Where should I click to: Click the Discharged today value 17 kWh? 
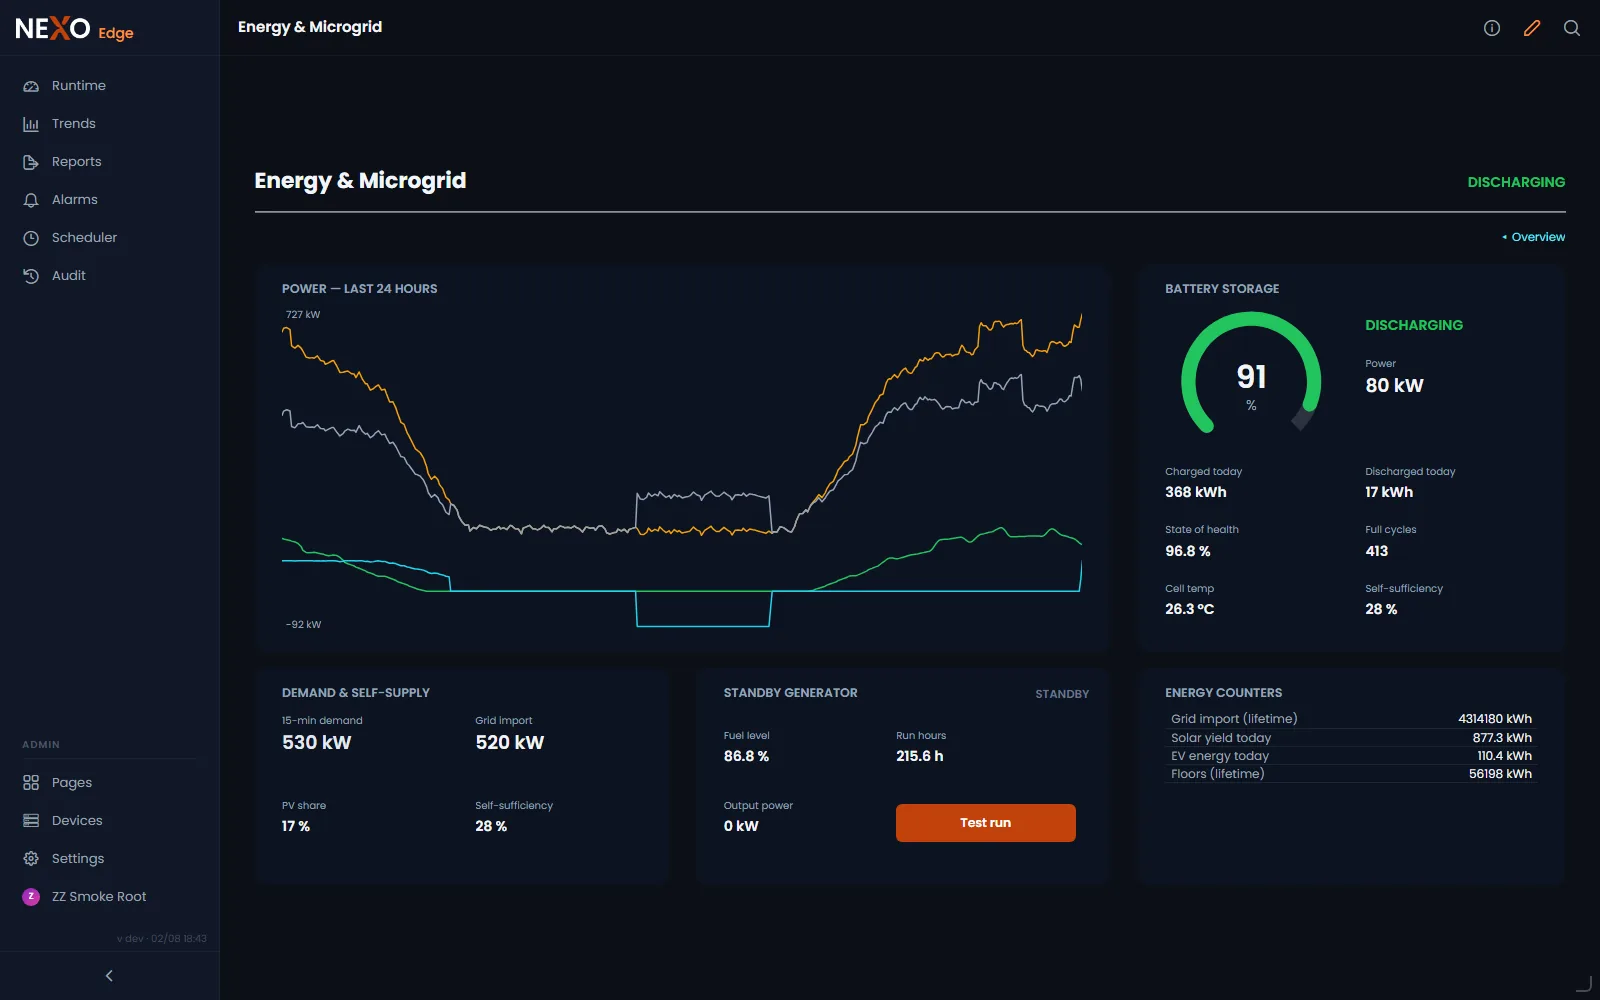[x=1389, y=492]
